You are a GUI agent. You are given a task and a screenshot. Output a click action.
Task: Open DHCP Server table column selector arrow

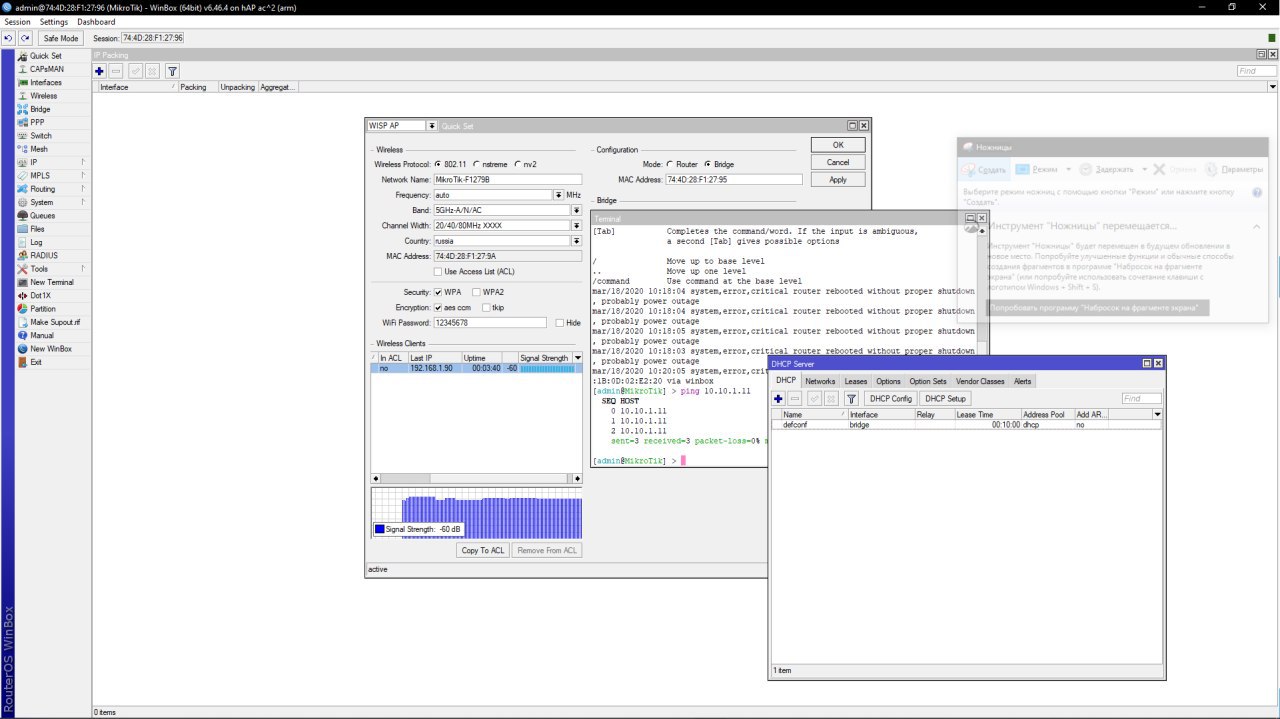1157,414
